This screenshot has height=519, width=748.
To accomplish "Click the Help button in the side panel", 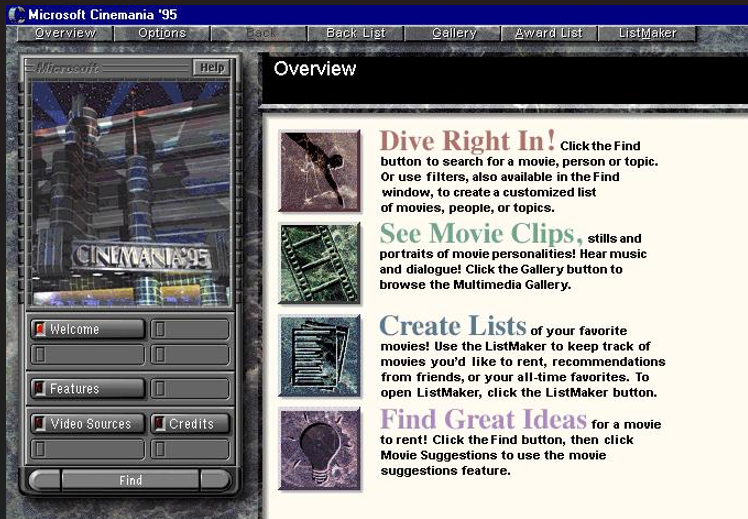I will pos(212,68).
